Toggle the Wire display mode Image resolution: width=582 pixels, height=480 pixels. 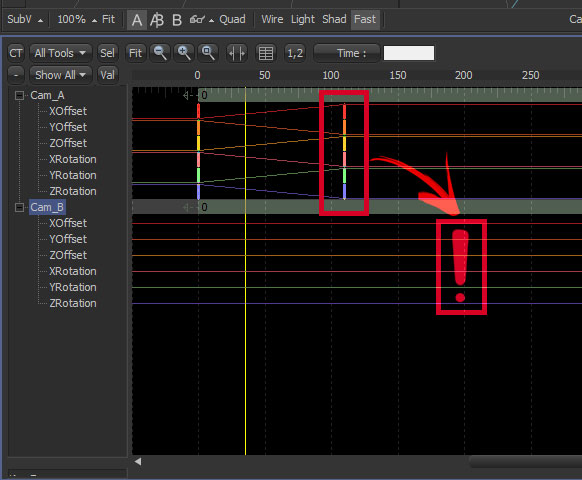pyautogui.click(x=272, y=19)
